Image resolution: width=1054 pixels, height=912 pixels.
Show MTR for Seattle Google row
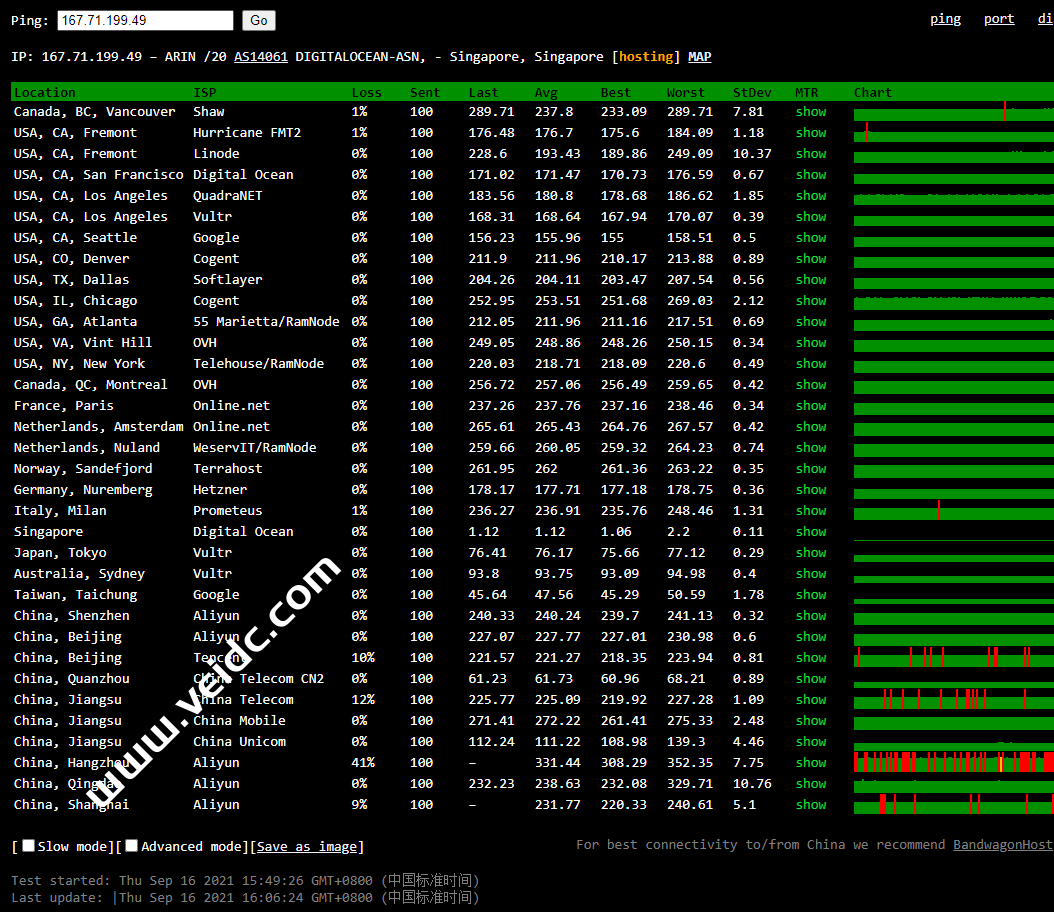(x=811, y=238)
